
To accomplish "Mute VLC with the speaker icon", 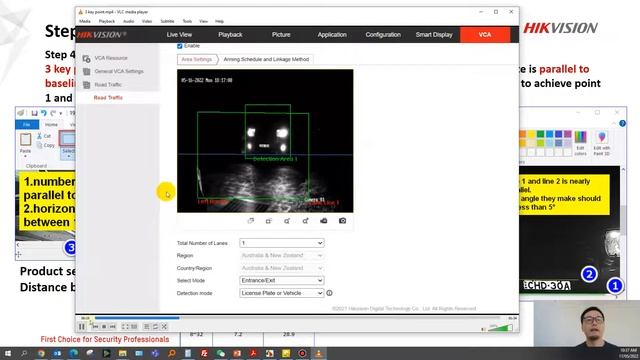I will pos(484,328).
